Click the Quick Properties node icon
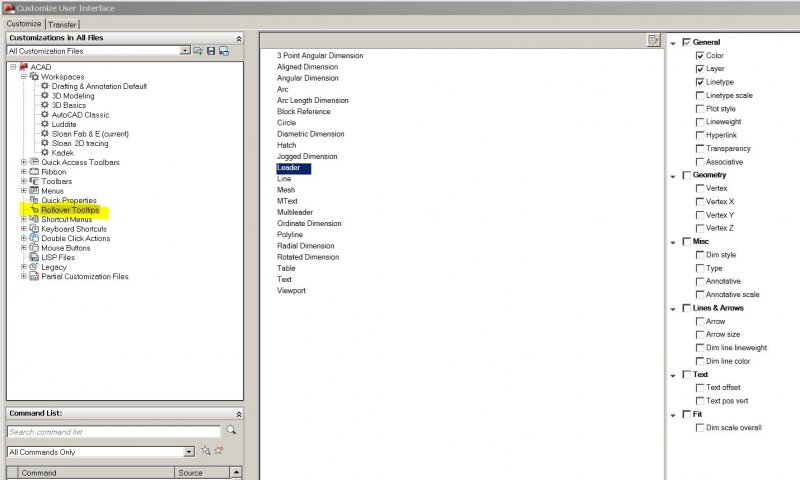800x480 pixels. [x=34, y=200]
